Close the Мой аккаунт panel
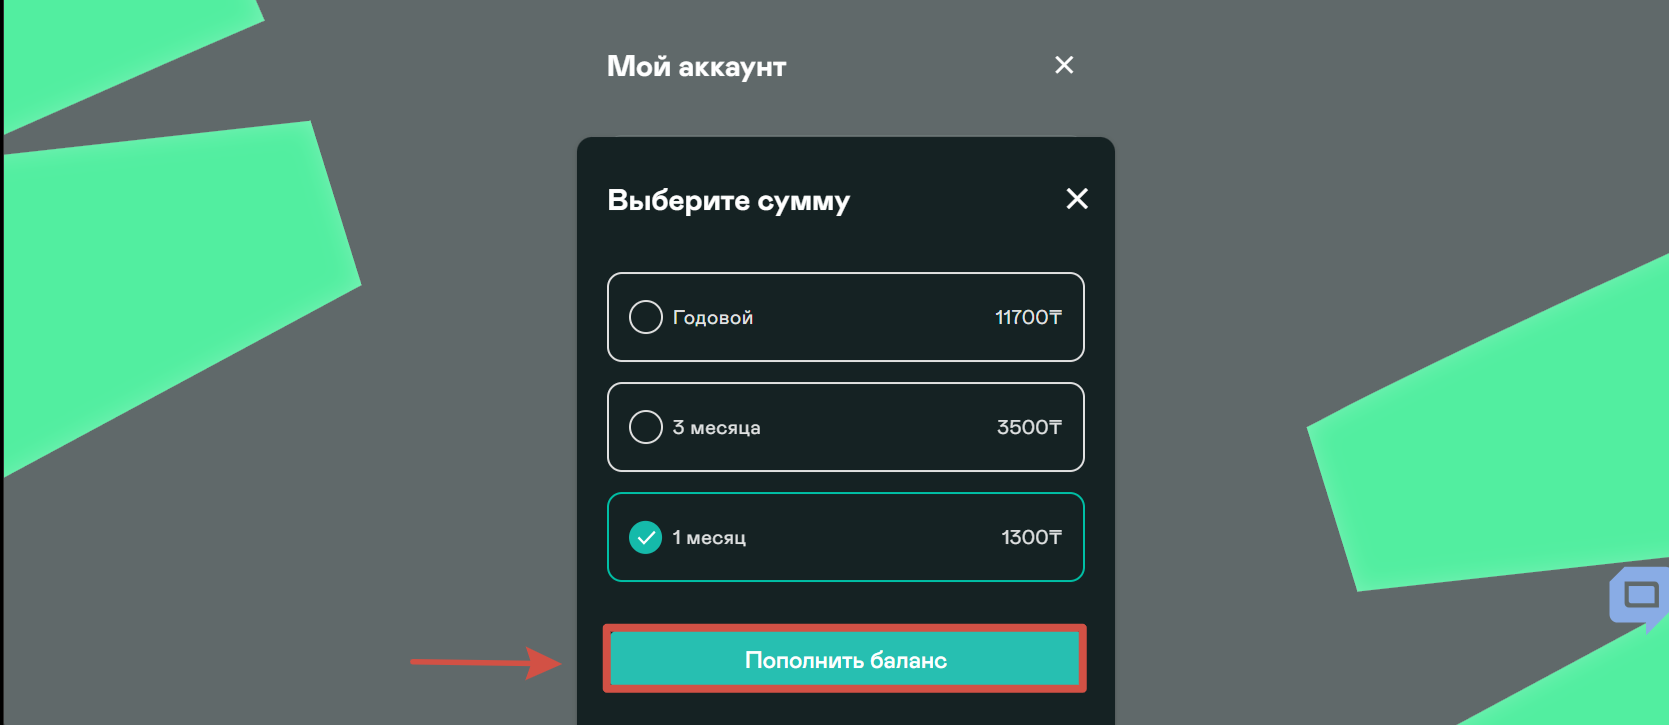1669x725 pixels. (x=1064, y=65)
